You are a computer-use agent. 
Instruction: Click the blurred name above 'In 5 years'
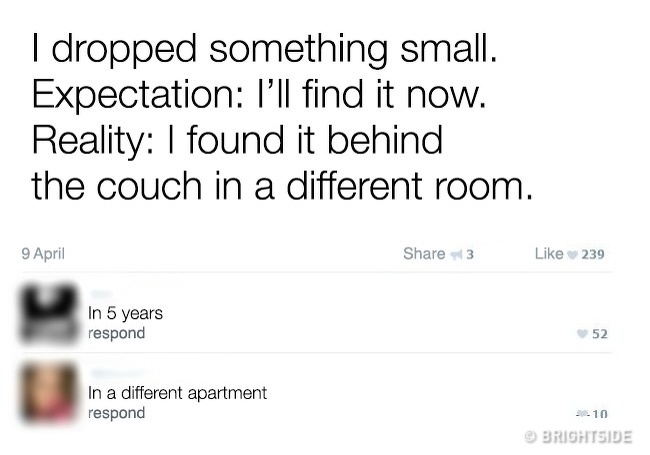[x=101, y=294]
